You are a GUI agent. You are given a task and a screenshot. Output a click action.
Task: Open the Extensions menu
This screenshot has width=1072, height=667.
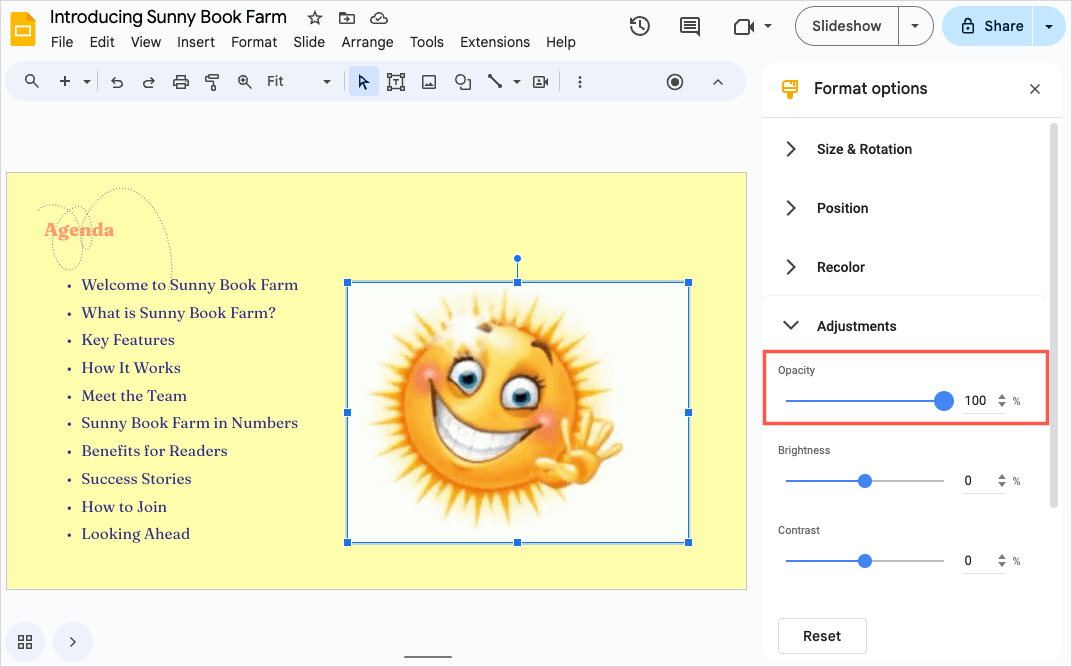click(x=494, y=42)
